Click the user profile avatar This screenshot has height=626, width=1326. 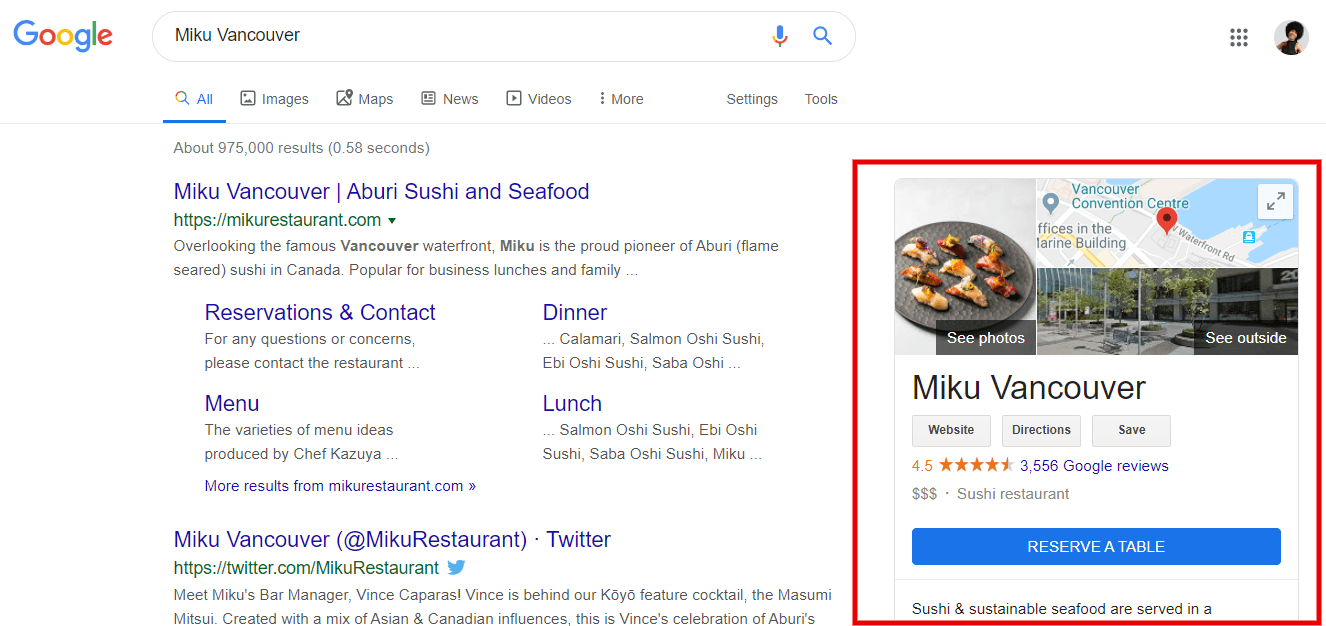(1291, 38)
